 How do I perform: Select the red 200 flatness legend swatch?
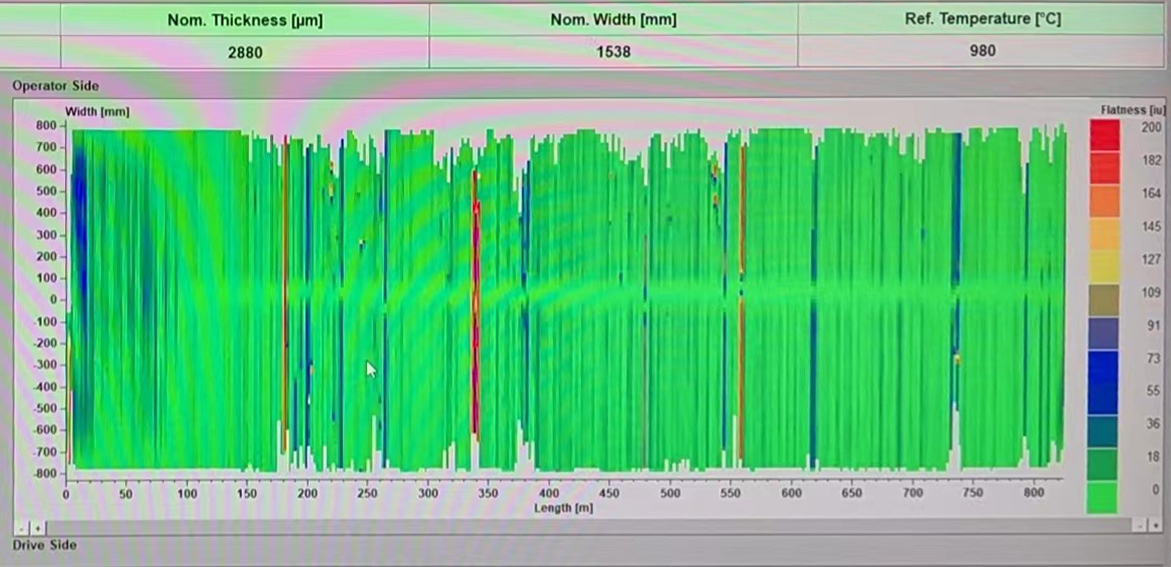1103,134
